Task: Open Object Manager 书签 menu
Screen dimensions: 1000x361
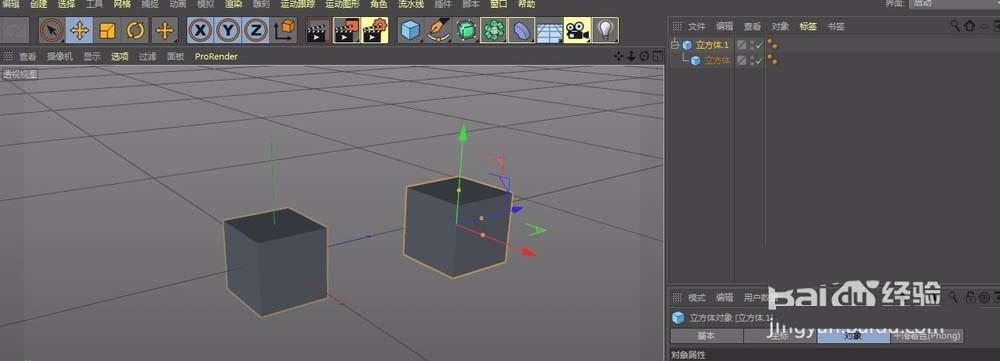Action: (x=836, y=26)
